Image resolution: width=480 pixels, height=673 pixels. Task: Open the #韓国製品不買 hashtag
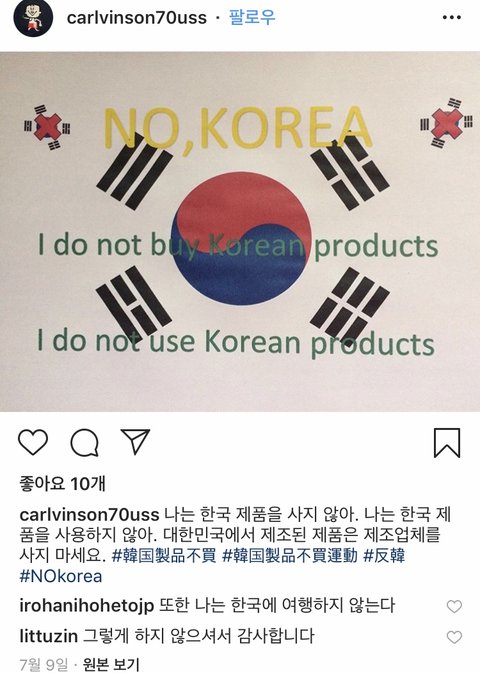click(x=164, y=555)
